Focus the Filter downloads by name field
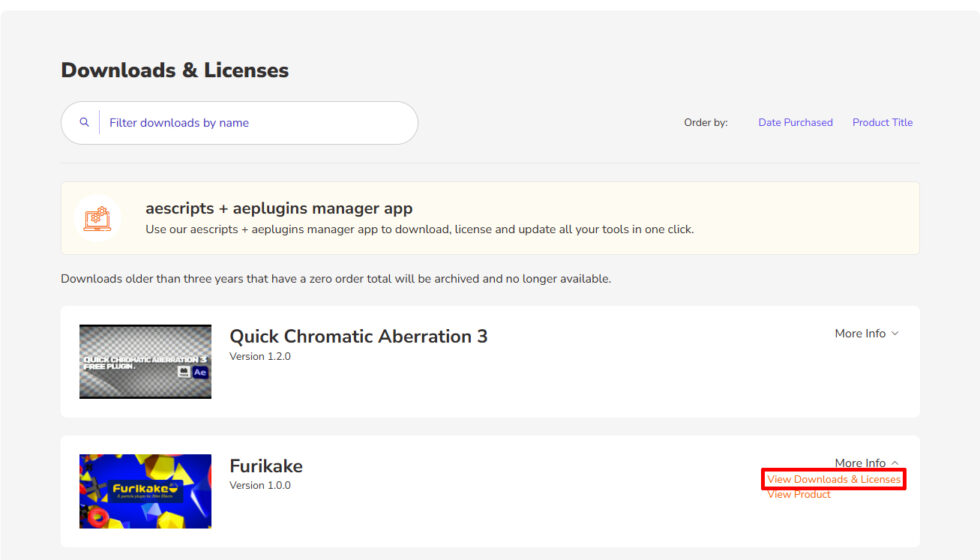 click(255, 123)
